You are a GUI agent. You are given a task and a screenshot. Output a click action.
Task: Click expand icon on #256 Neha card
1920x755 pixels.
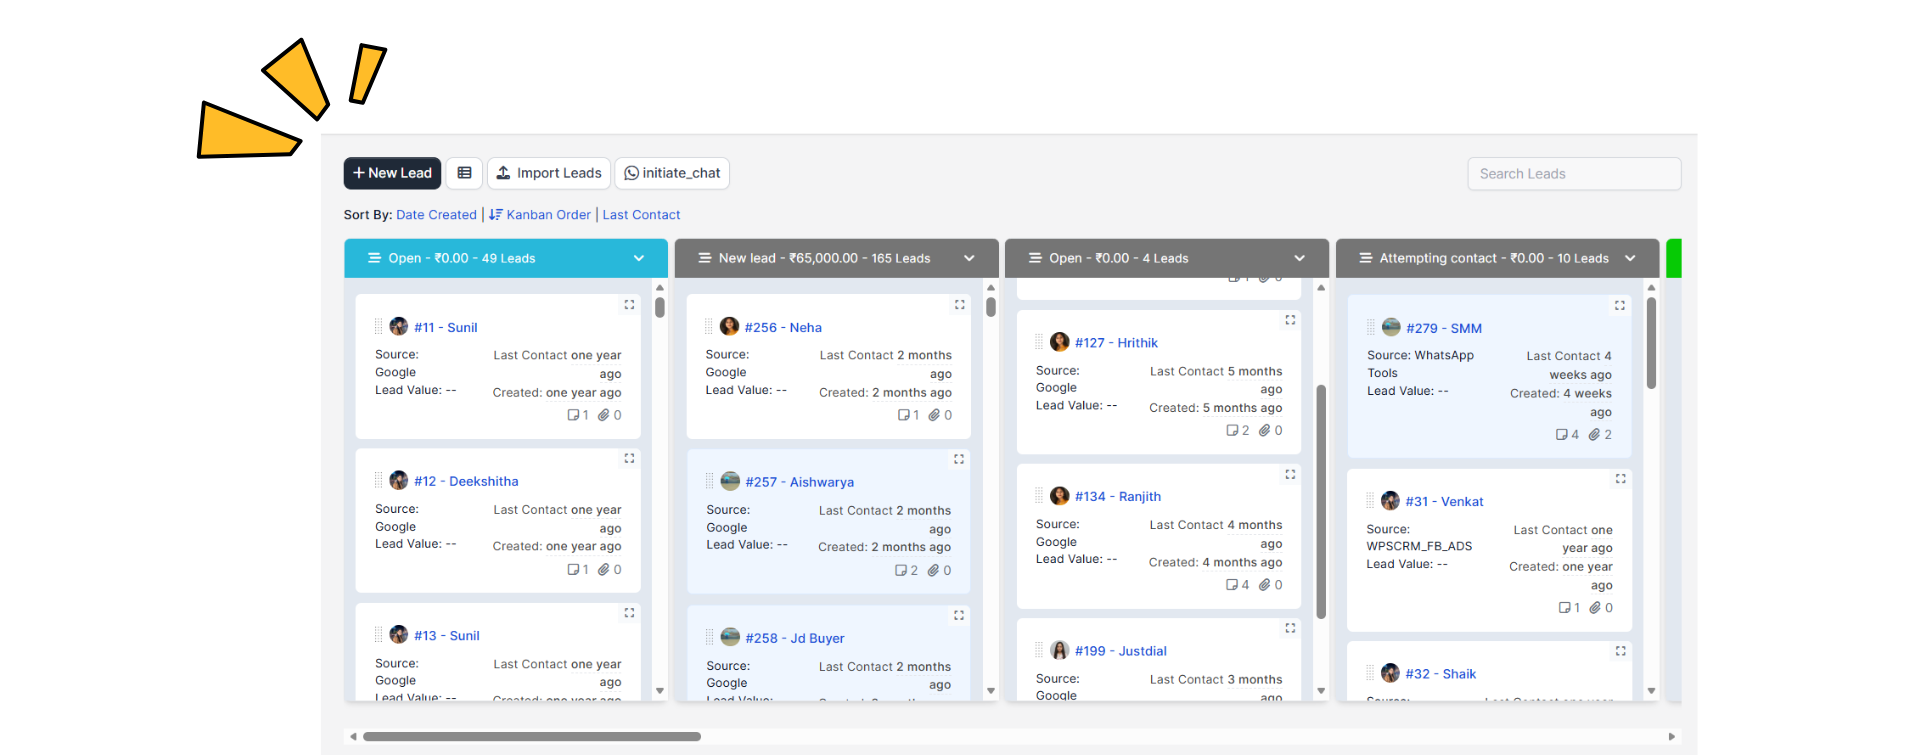959,305
